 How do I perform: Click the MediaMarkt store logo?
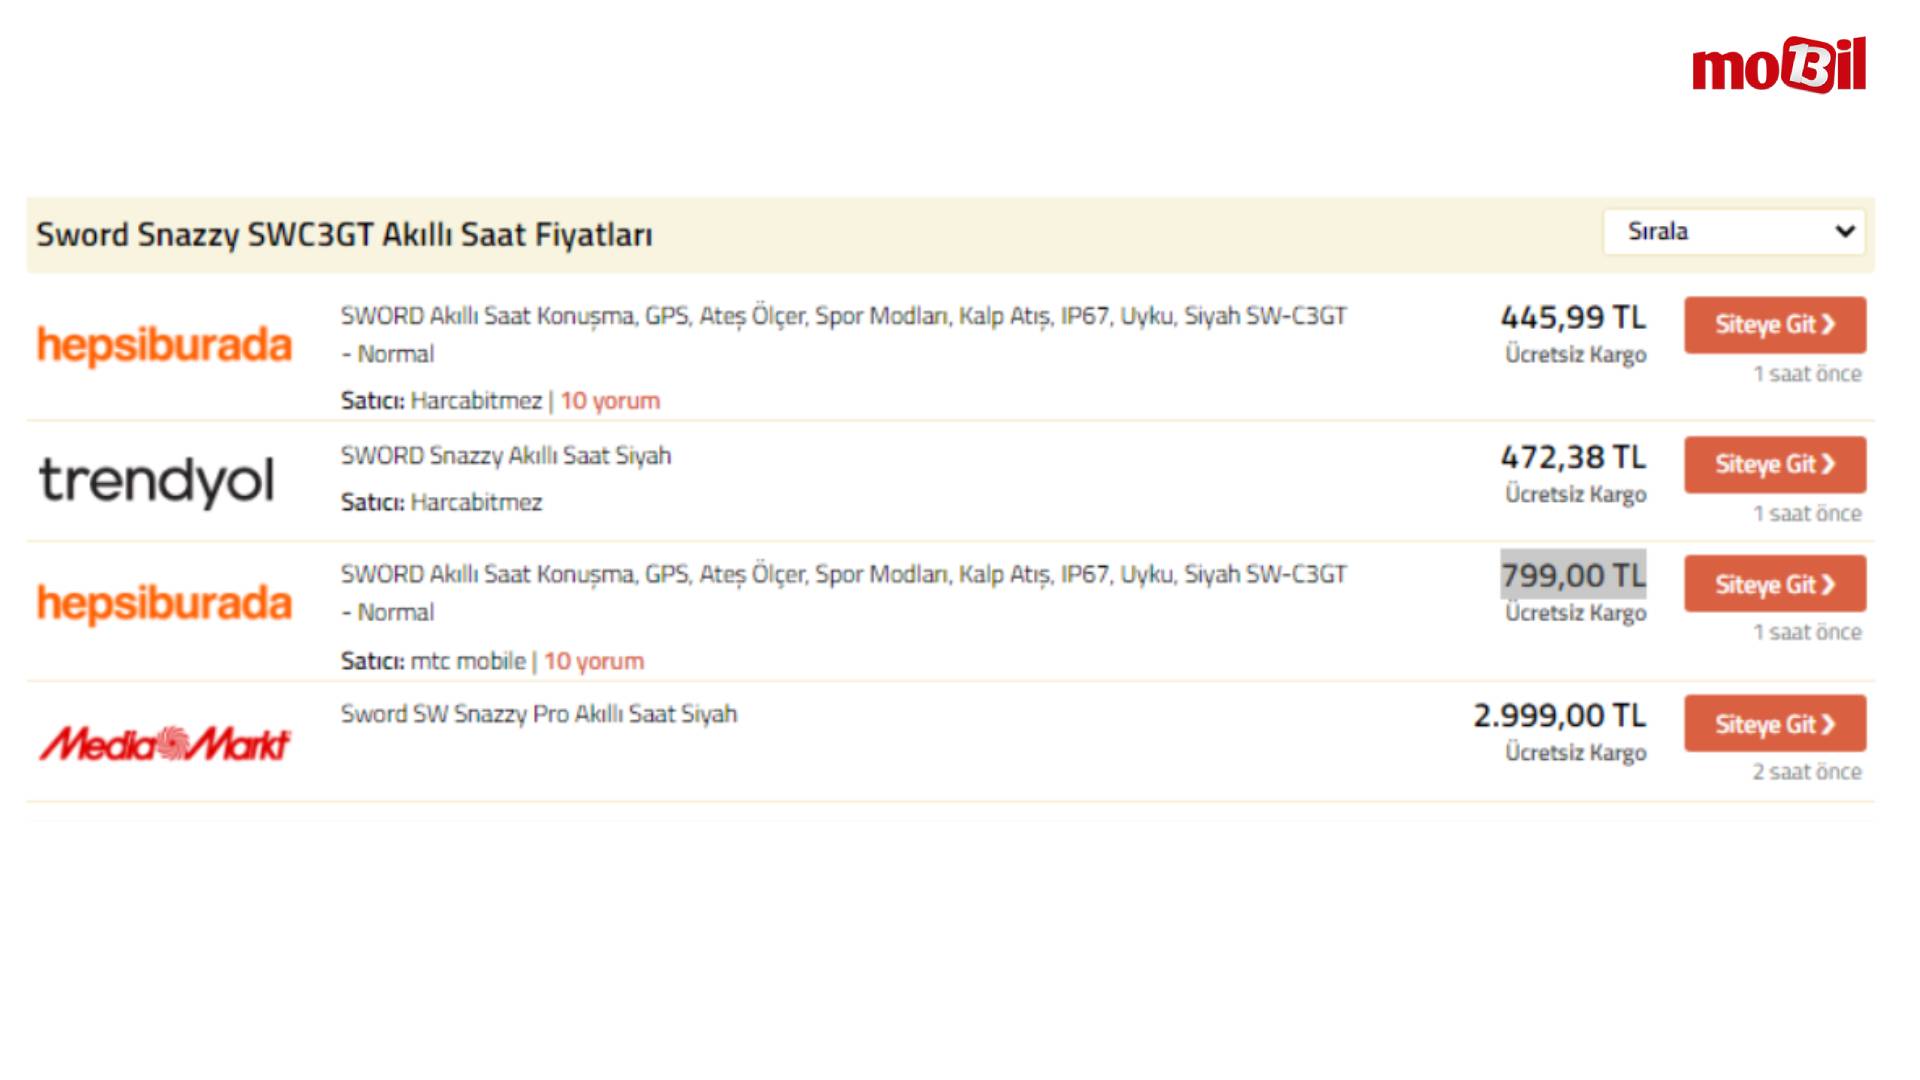[x=165, y=743]
